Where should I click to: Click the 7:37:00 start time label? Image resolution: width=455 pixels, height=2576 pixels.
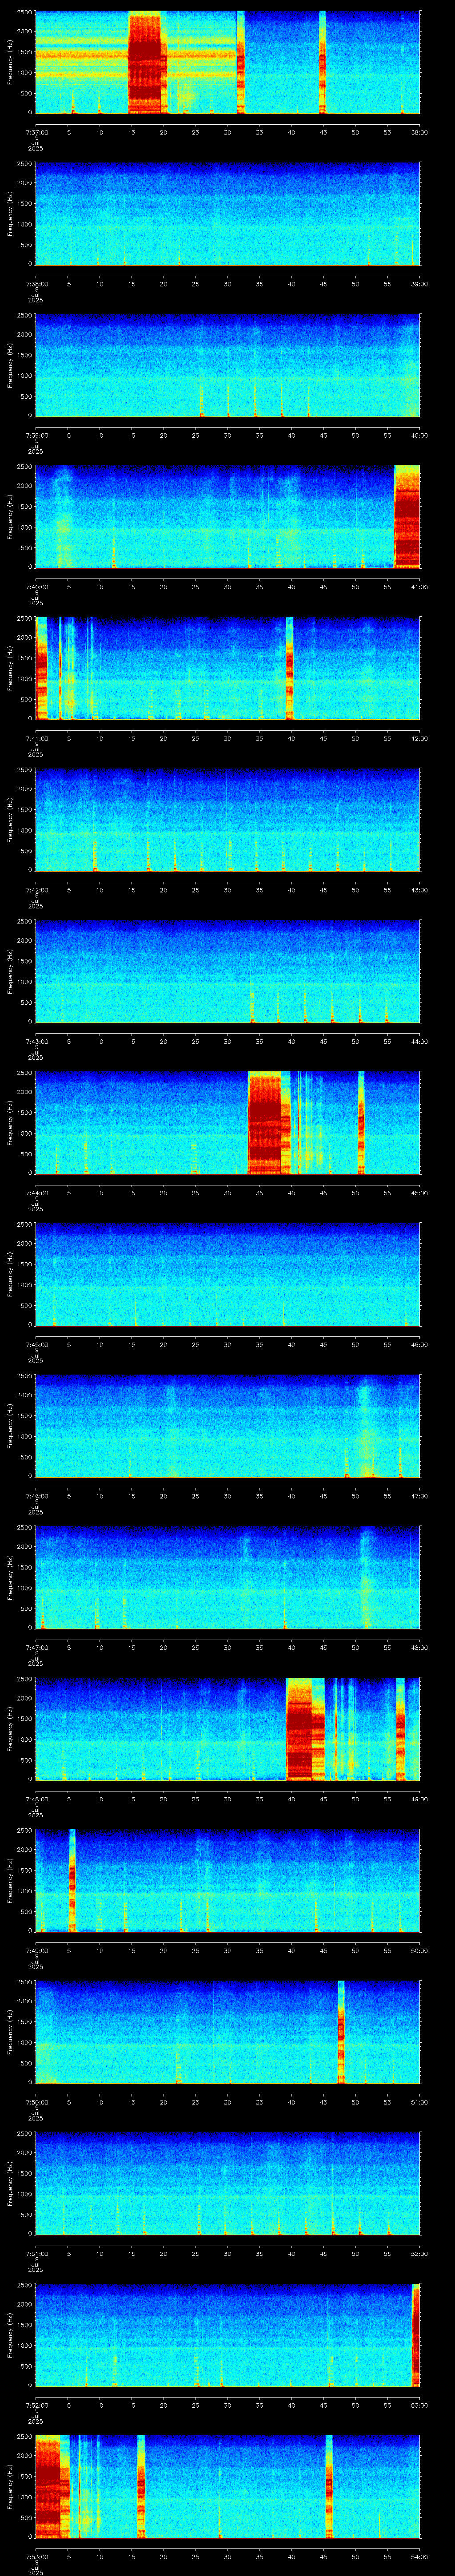click(36, 132)
